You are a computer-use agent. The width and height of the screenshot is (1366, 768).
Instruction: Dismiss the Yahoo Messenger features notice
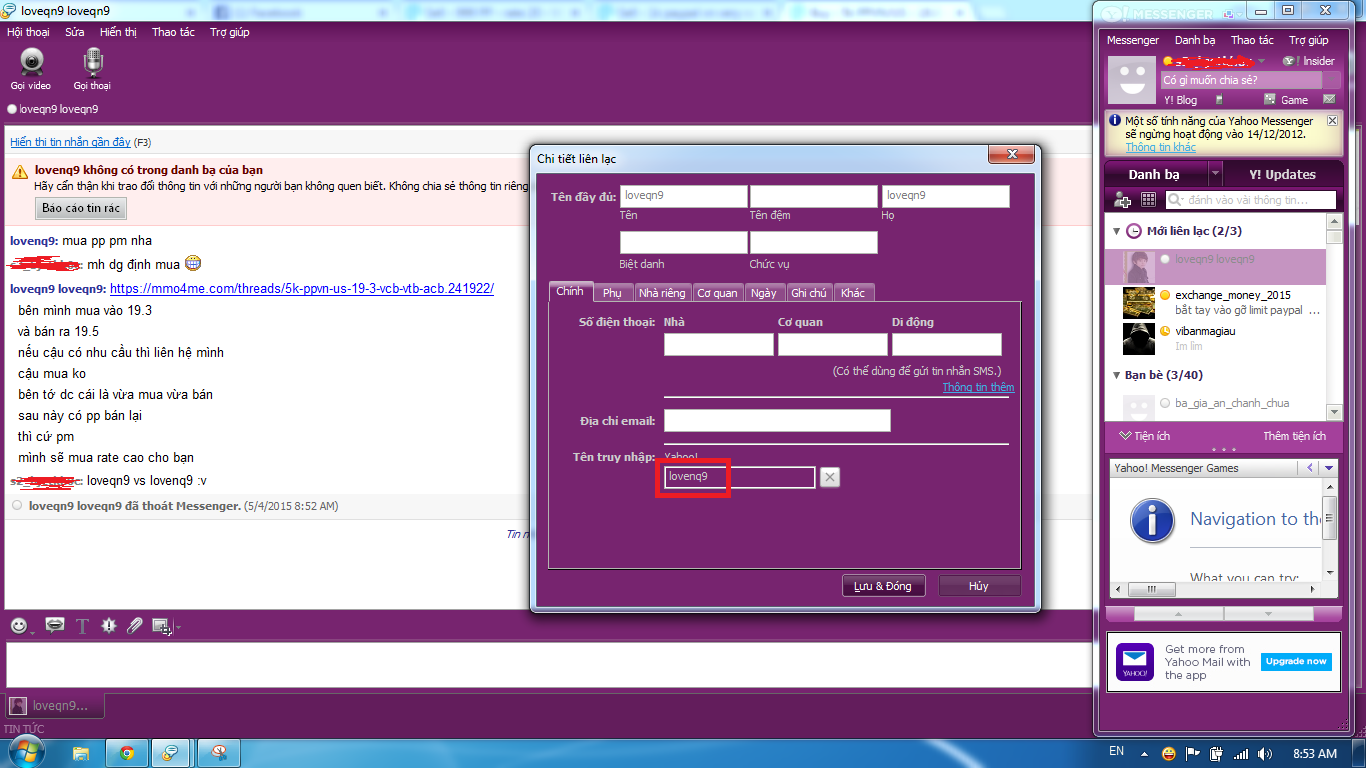(1332, 121)
